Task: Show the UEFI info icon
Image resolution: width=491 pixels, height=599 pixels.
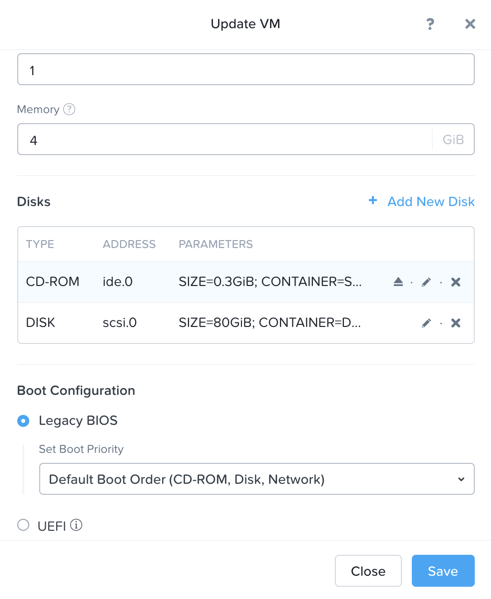Action: click(x=76, y=525)
